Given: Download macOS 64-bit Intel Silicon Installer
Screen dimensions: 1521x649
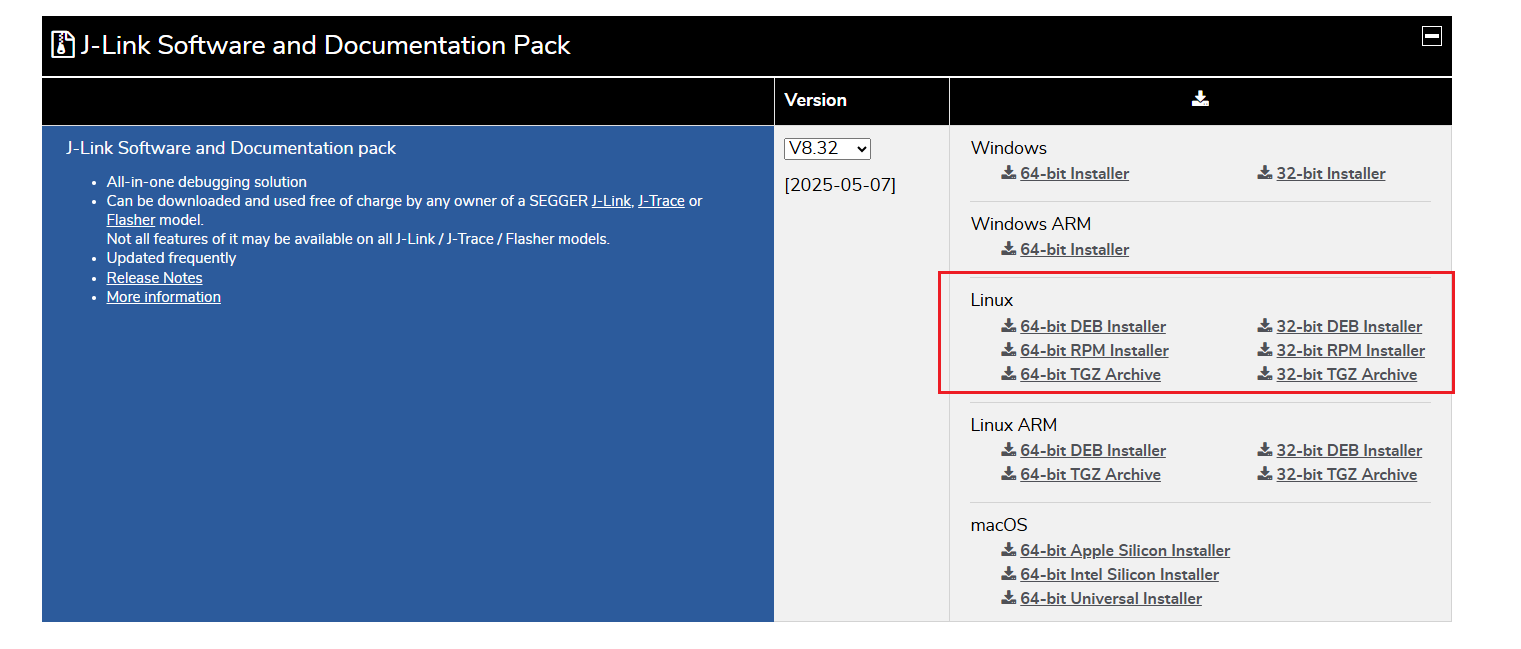Looking at the screenshot, I should (x=1119, y=574).
